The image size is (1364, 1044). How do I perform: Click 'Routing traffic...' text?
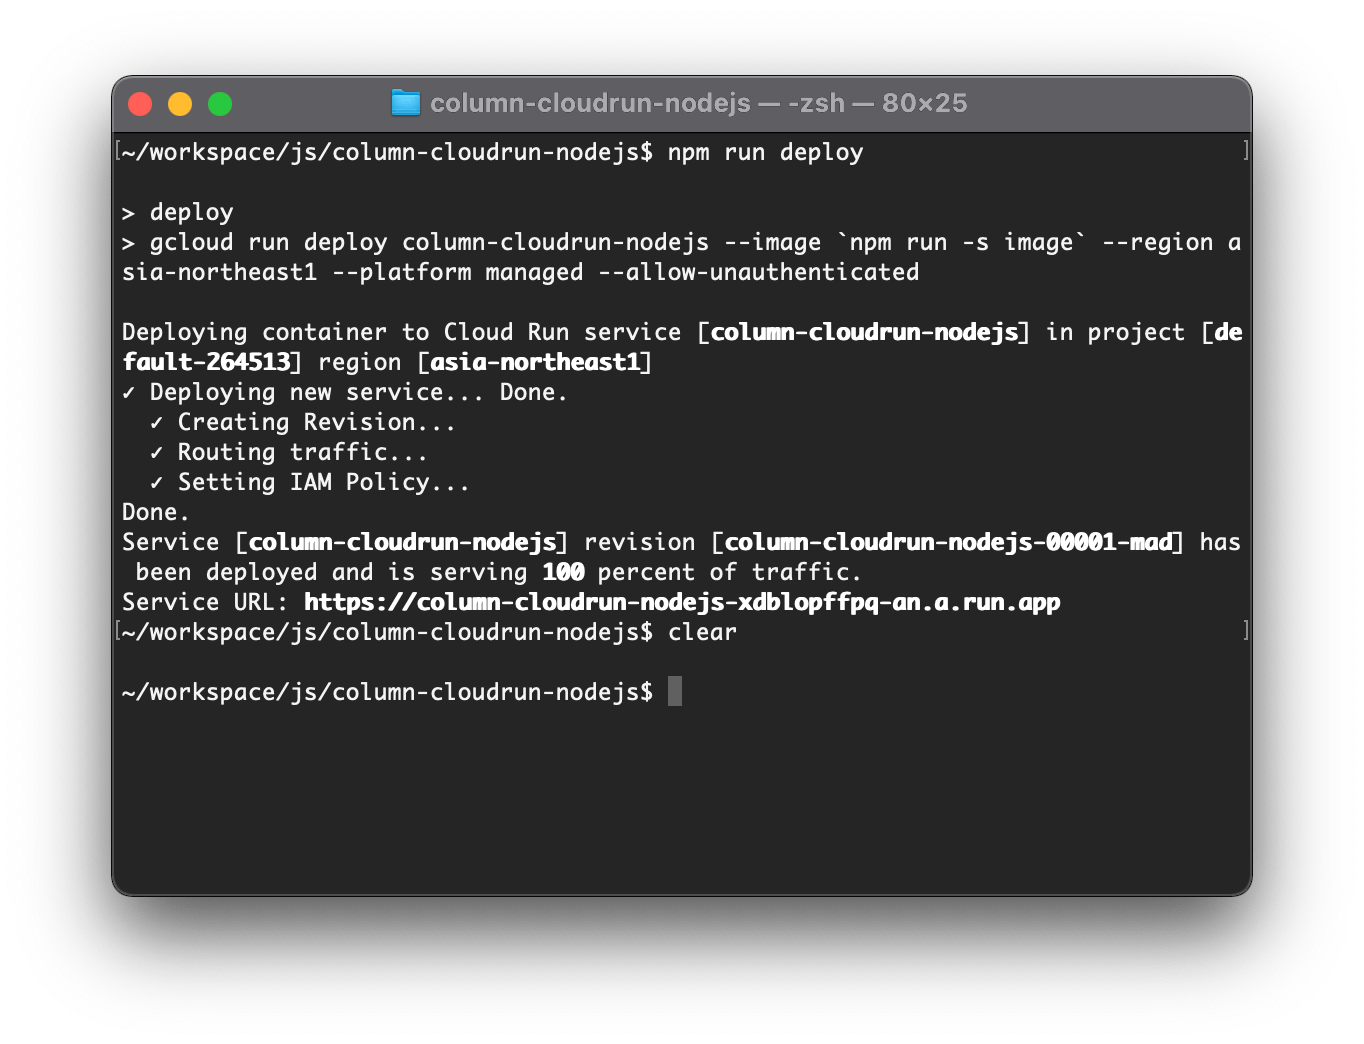[303, 452]
